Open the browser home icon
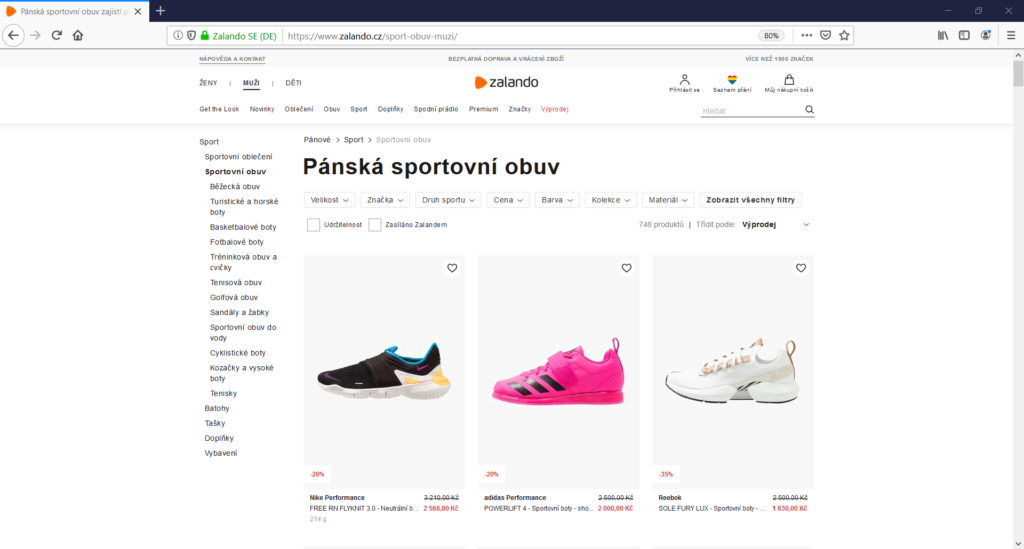The width and height of the screenshot is (1024, 549). [x=78, y=35]
